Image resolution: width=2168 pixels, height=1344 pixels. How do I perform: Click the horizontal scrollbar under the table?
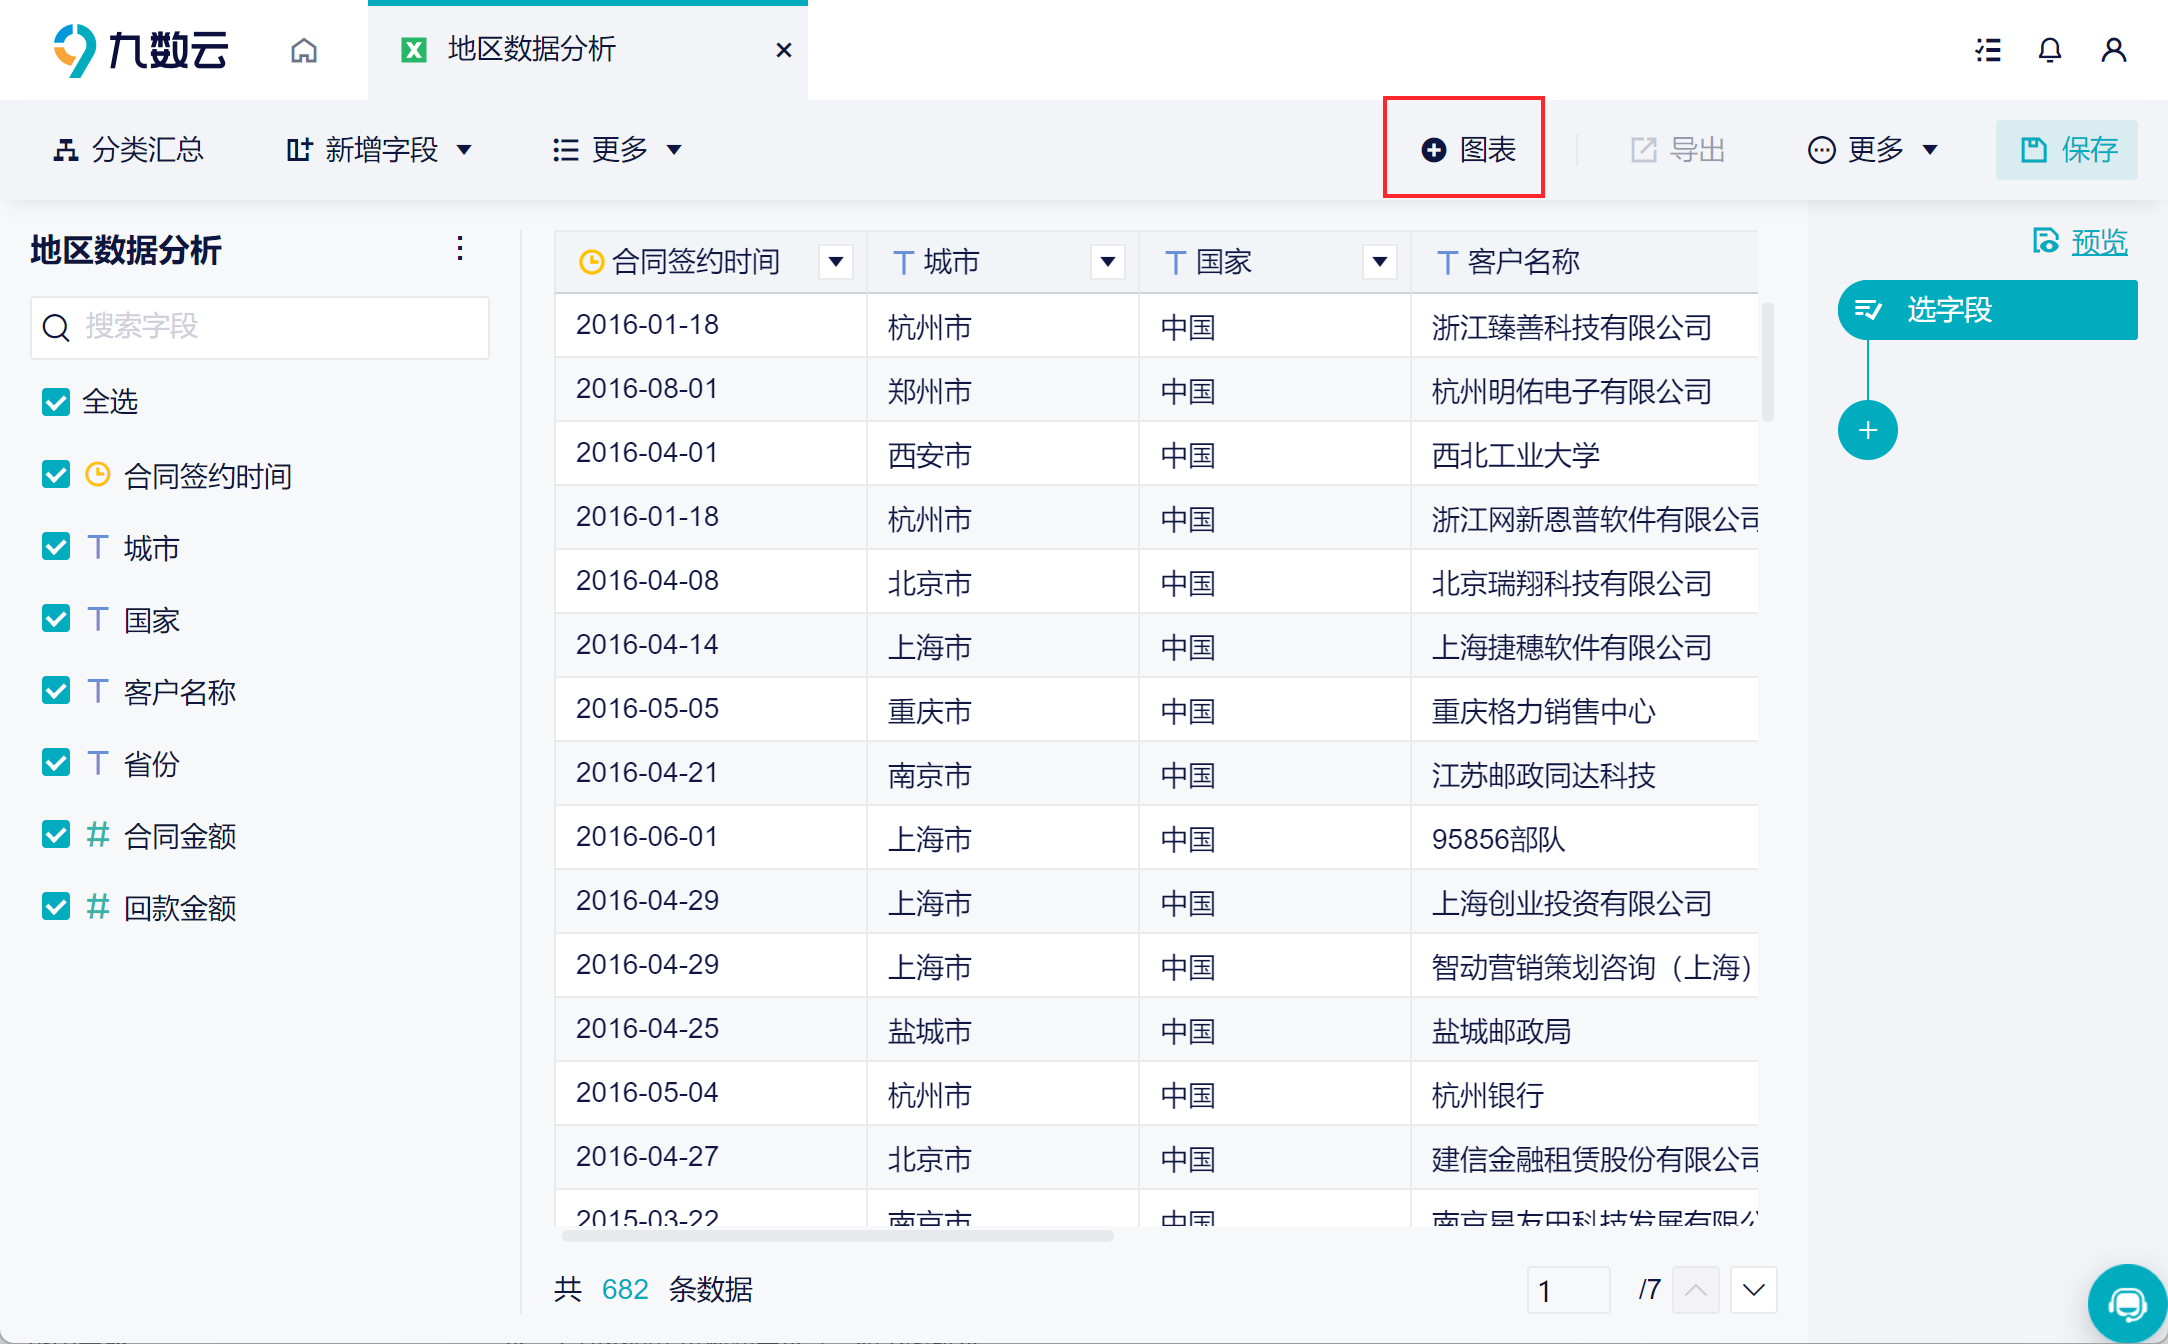click(x=837, y=1236)
